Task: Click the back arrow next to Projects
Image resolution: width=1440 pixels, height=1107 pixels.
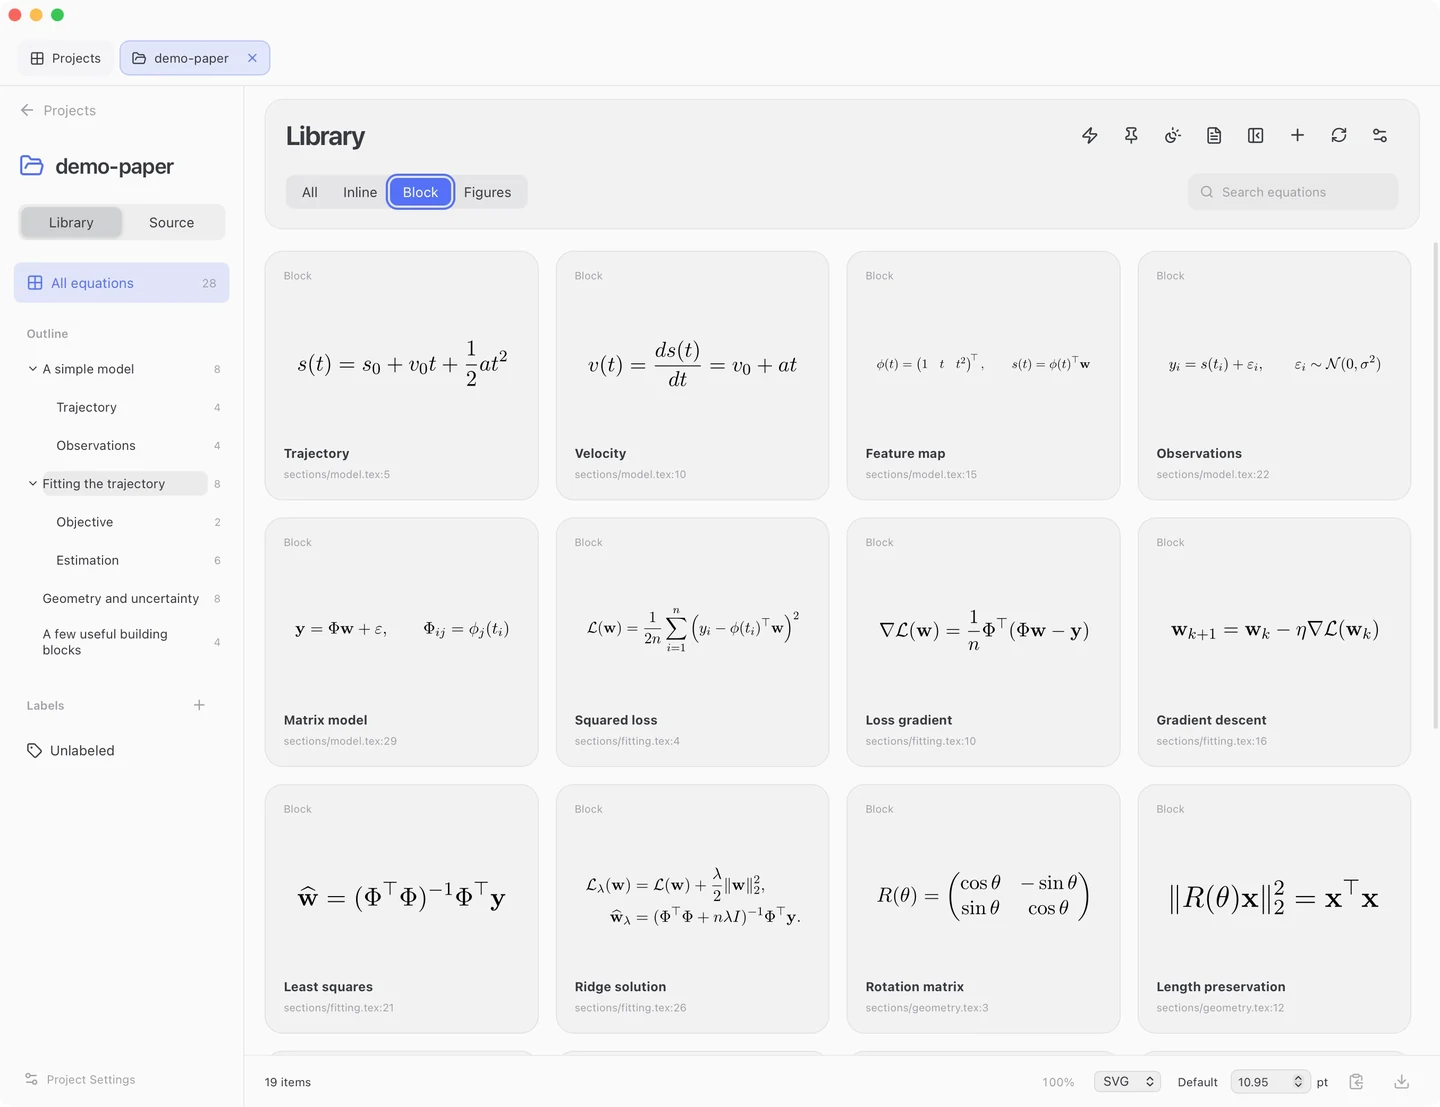Action: (x=27, y=110)
